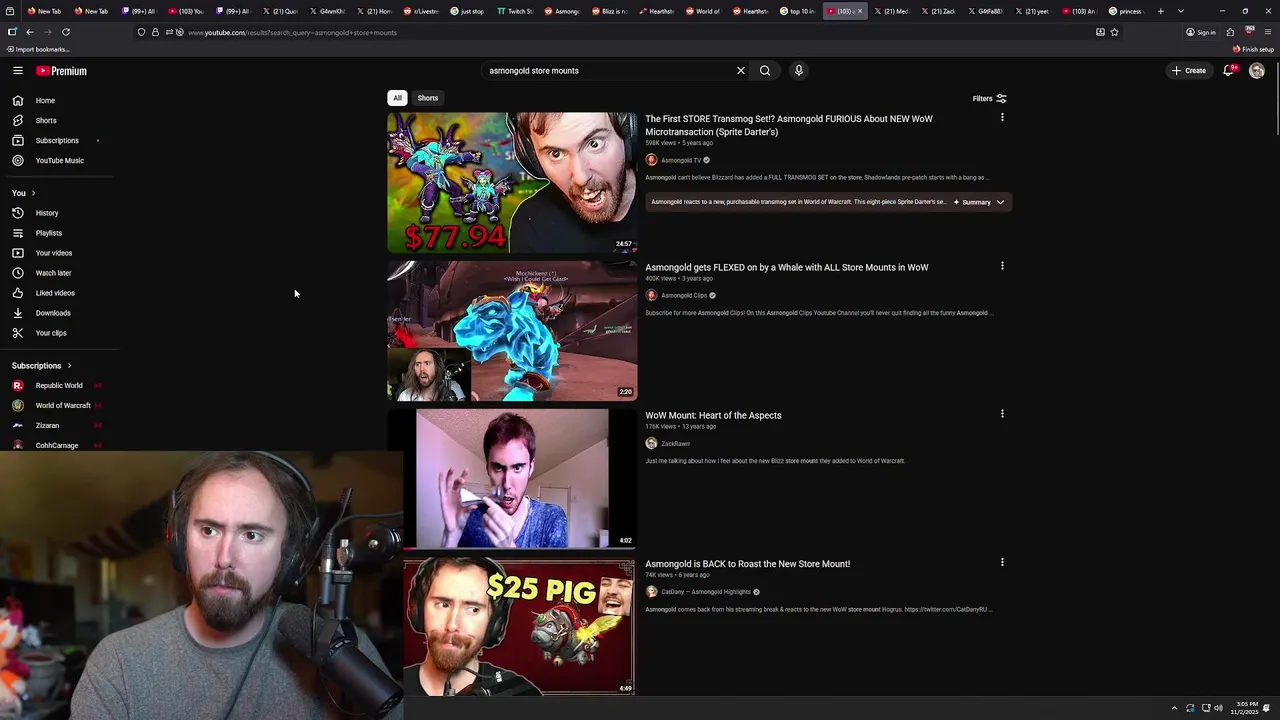The width and height of the screenshot is (1280, 720).
Task: Click the Create button
Action: tap(1189, 71)
